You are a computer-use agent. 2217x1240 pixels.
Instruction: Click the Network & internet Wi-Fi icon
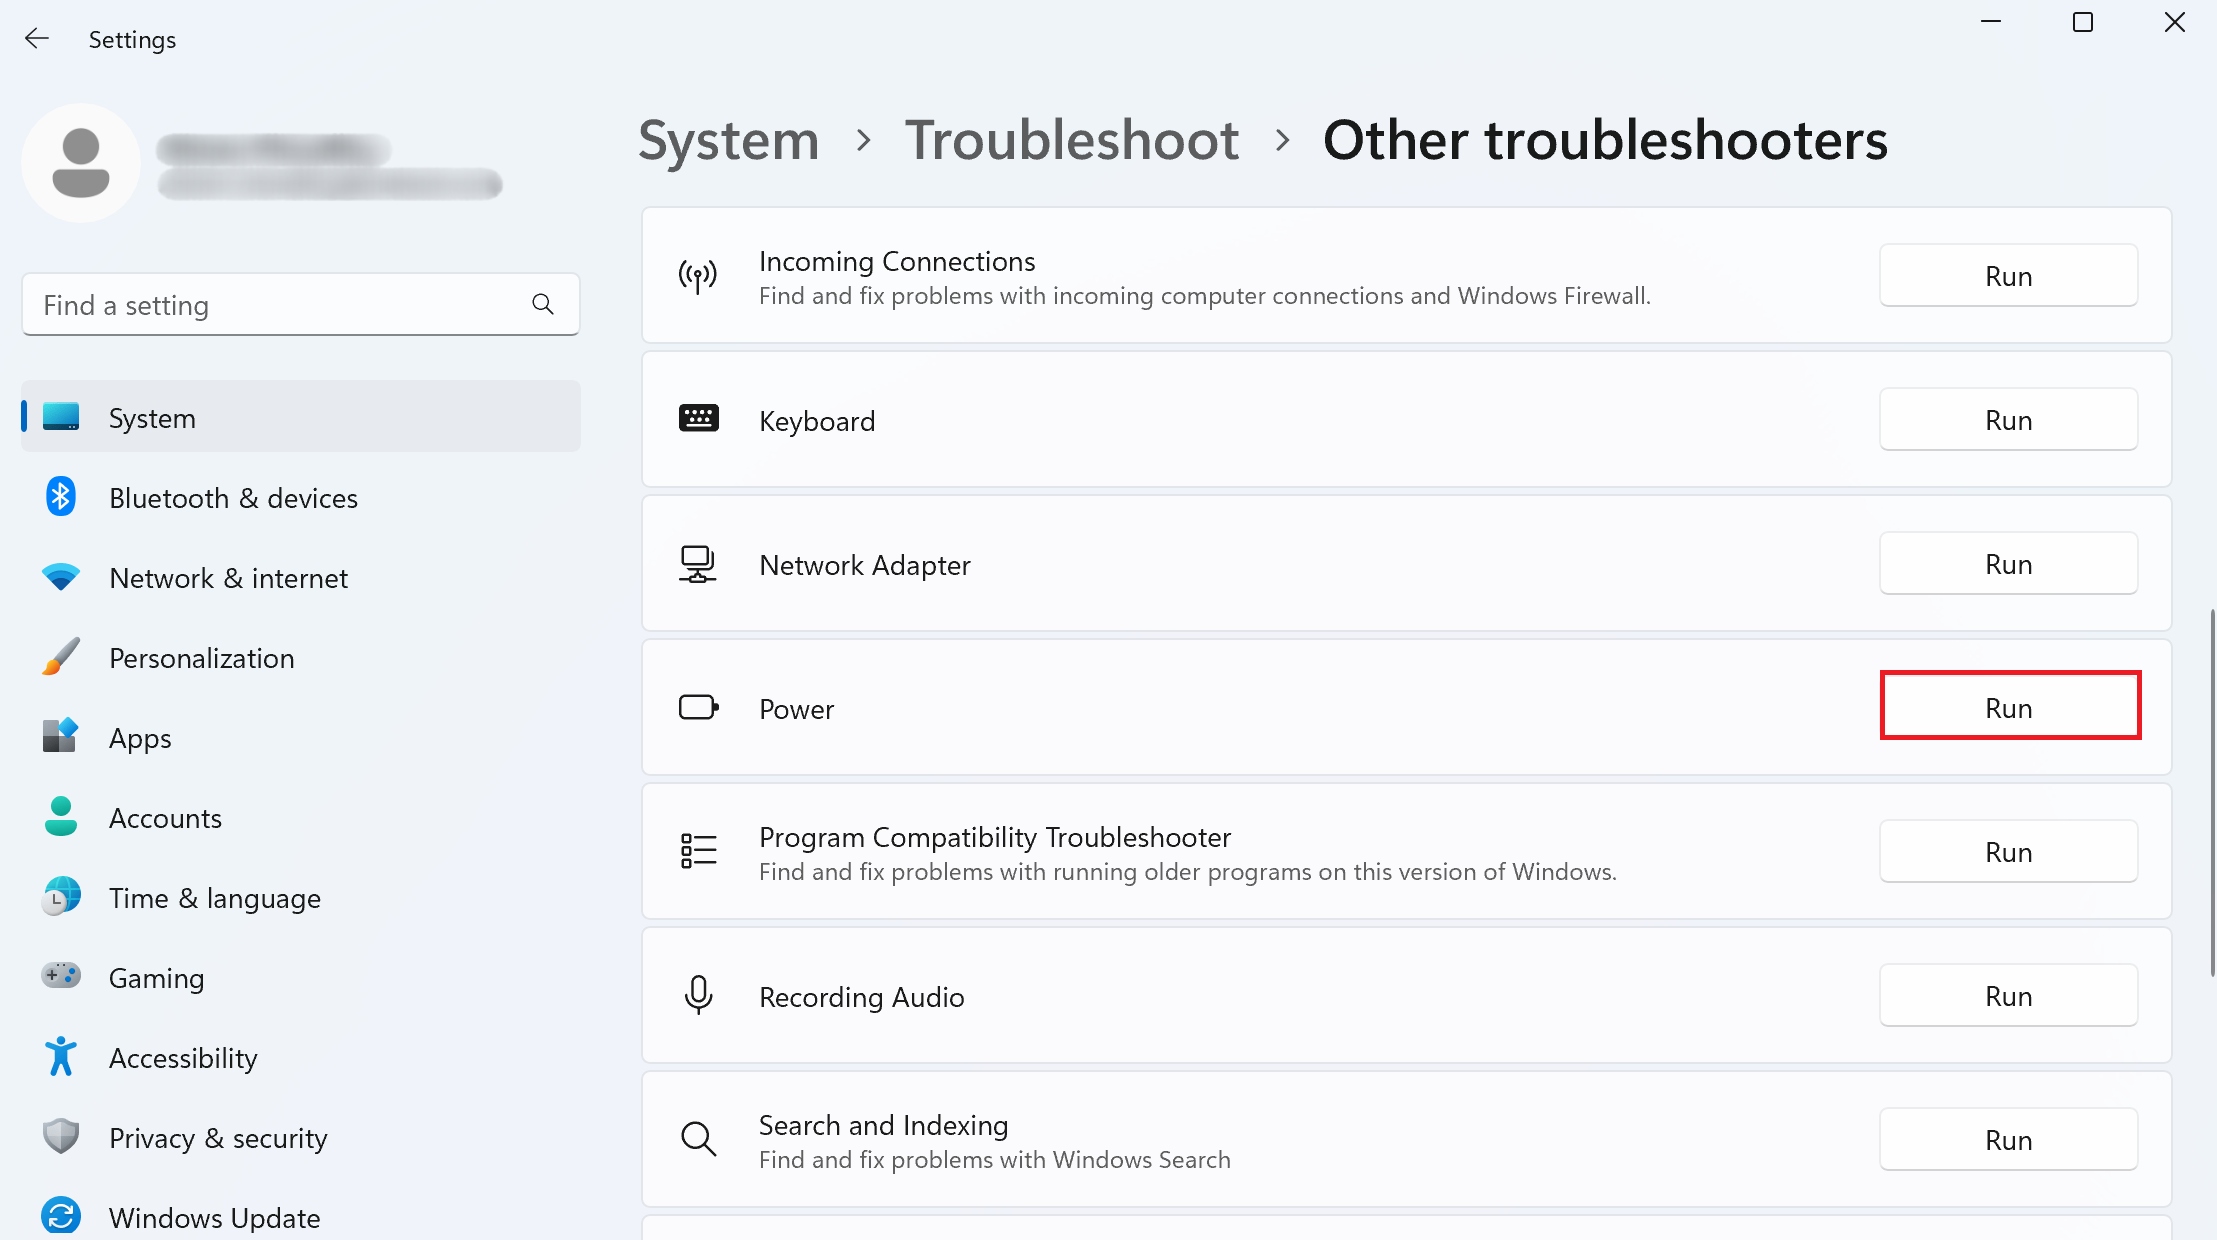(x=61, y=577)
